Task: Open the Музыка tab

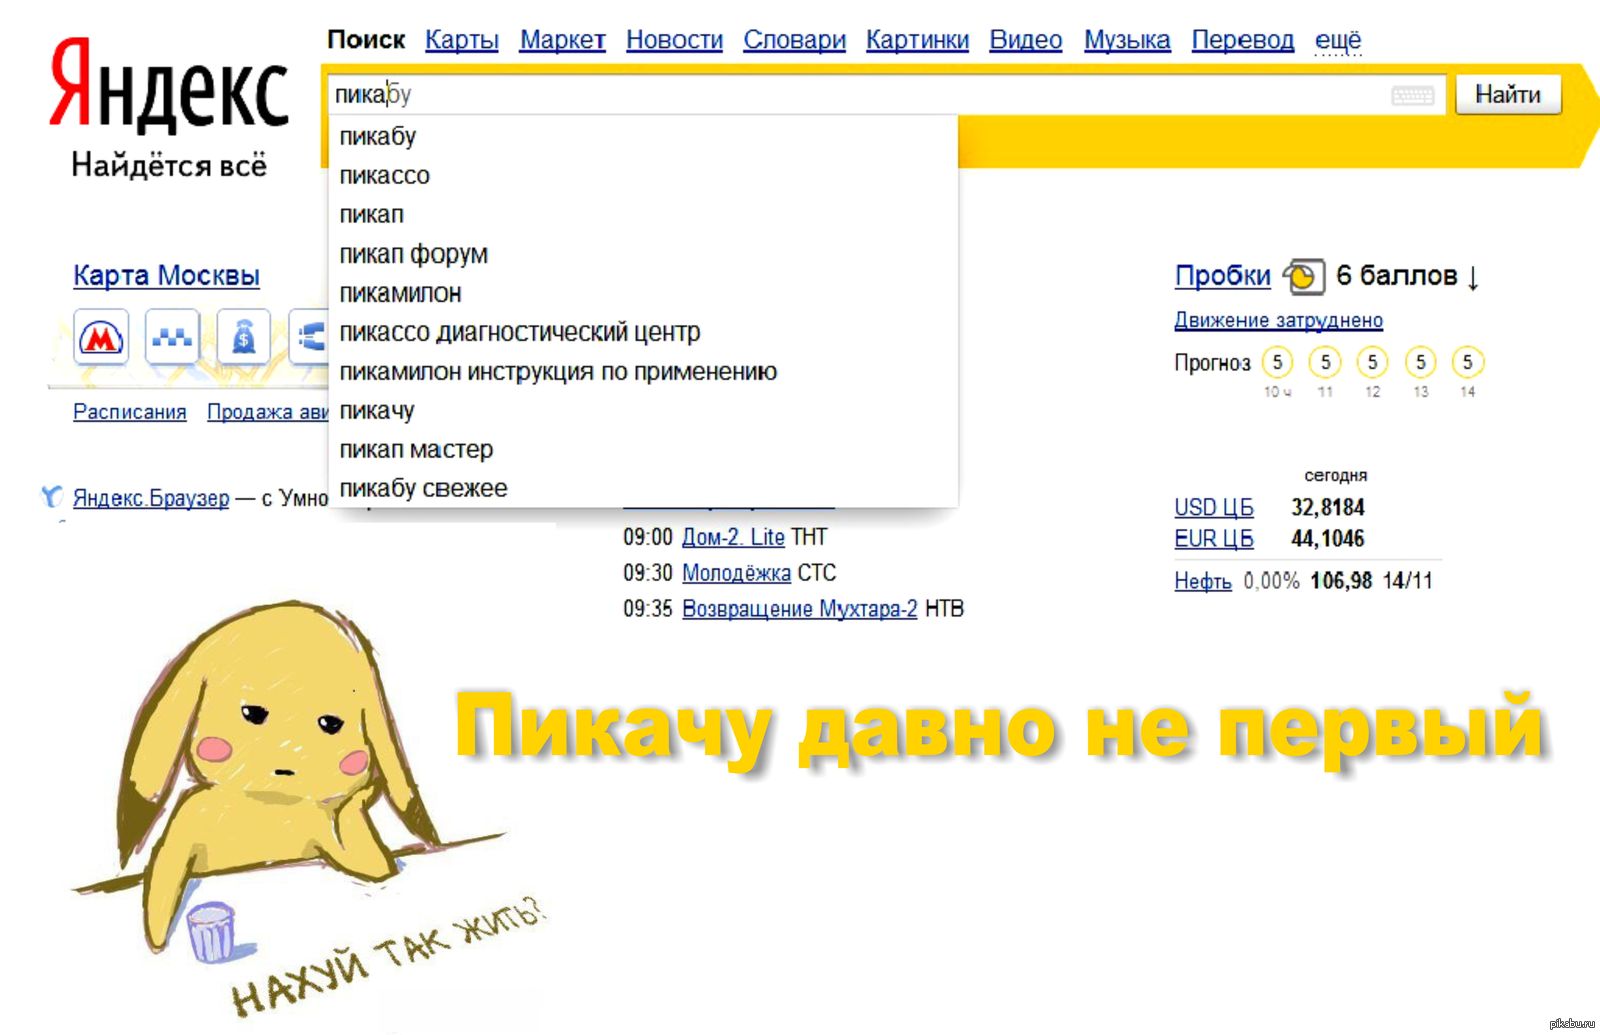Action: (x=1127, y=40)
